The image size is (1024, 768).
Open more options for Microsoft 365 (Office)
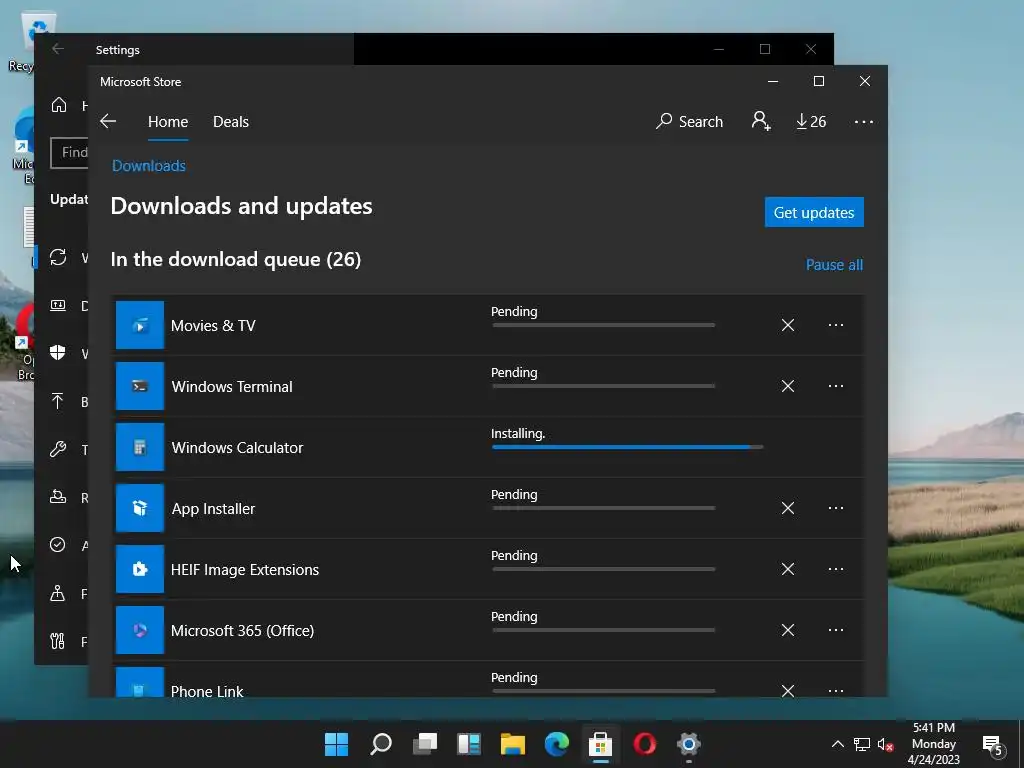pyautogui.click(x=836, y=630)
